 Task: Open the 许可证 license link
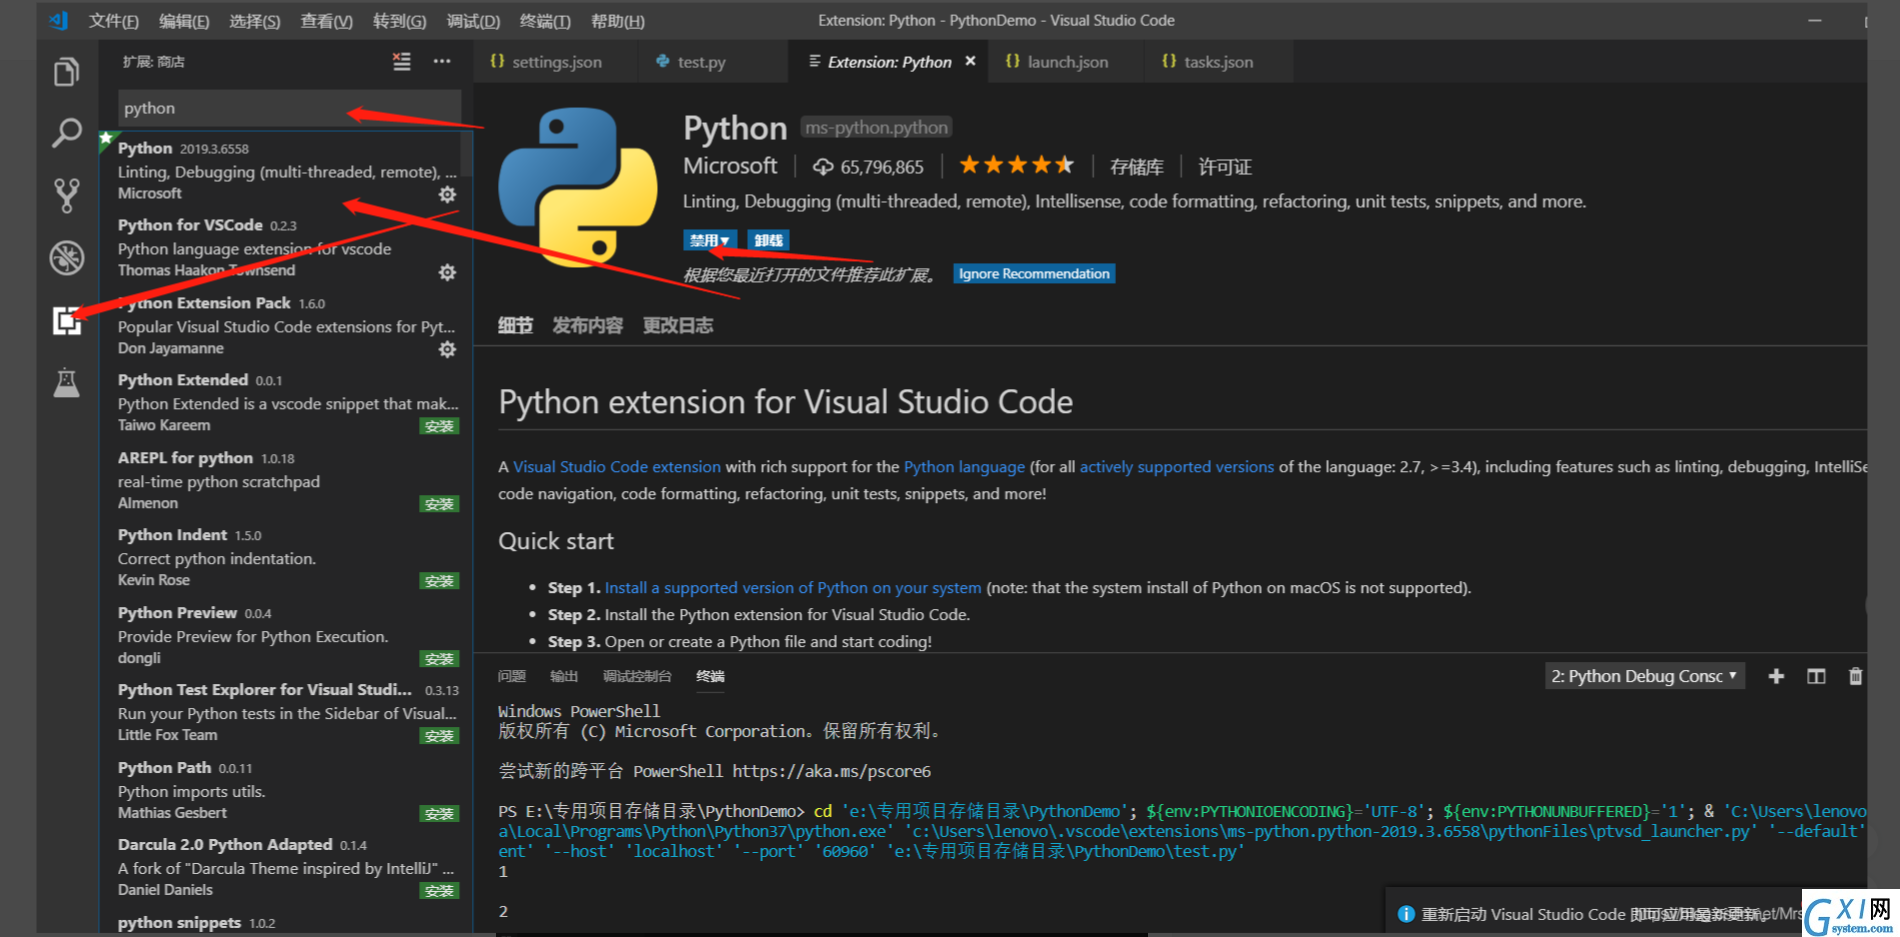tap(1225, 167)
